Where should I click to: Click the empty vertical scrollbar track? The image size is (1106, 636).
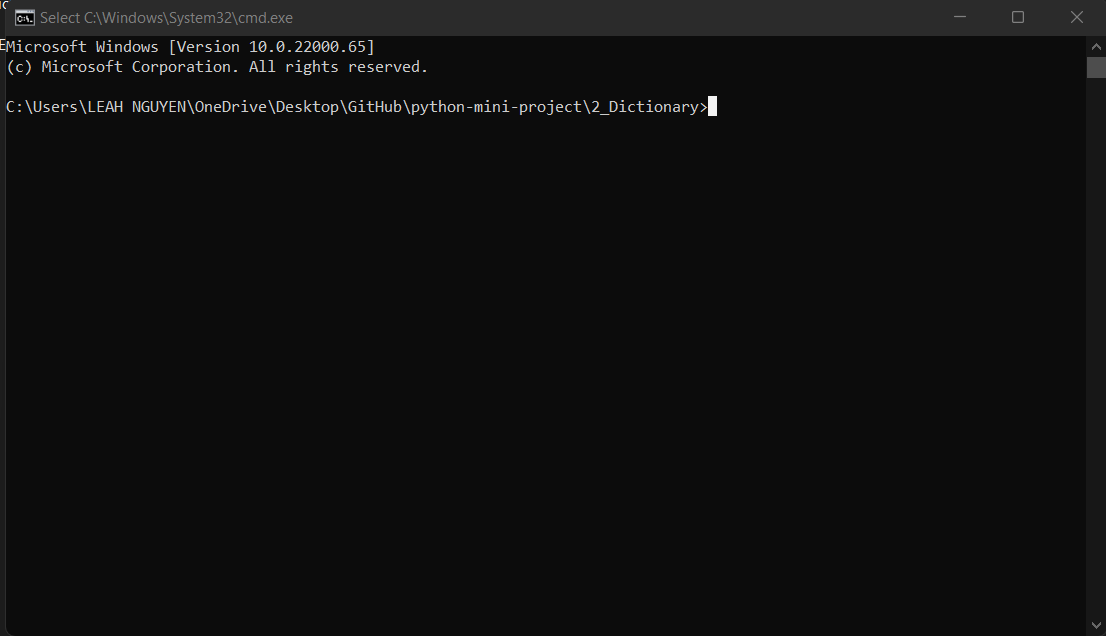[1096, 350]
